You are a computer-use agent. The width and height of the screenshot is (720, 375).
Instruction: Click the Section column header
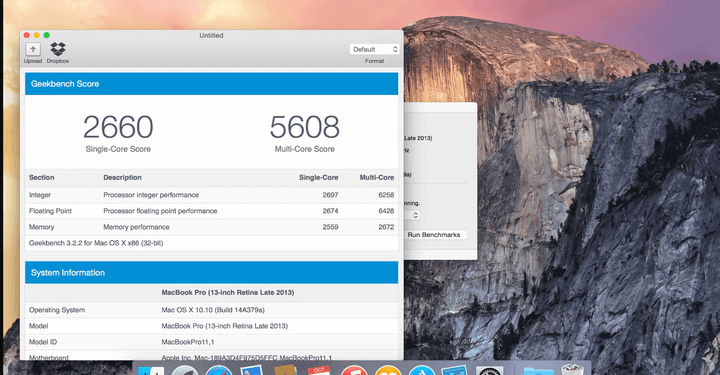[x=41, y=178]
